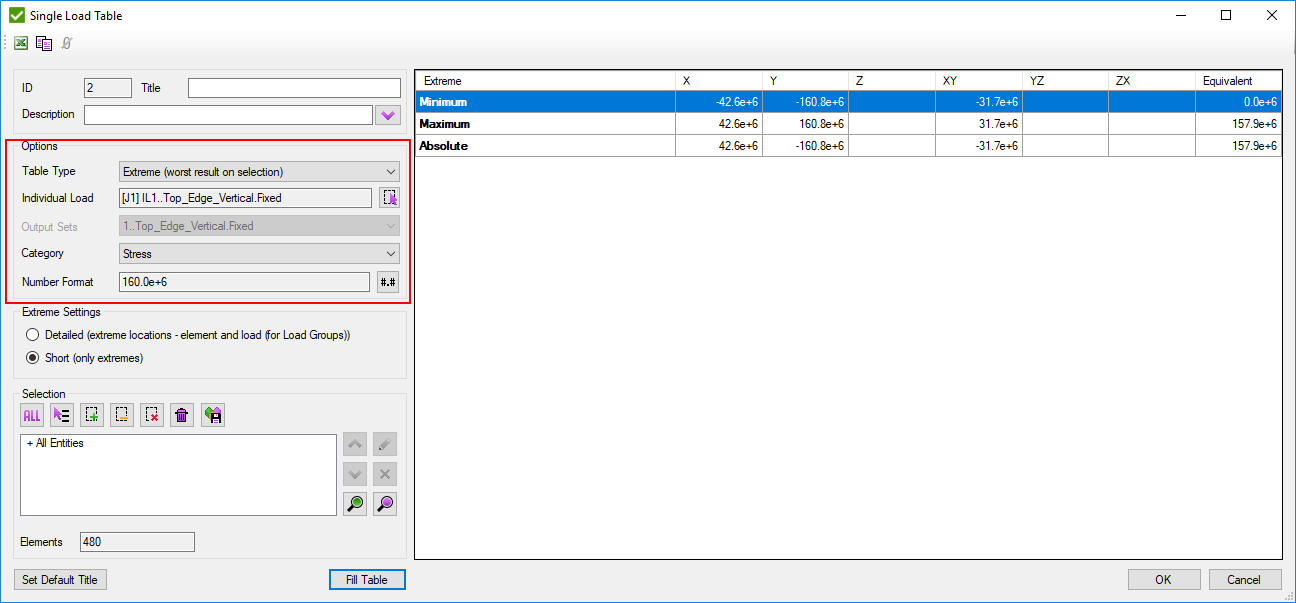Click the select-from-list cursor icon
1296x603 pixels.
[62, 415]
